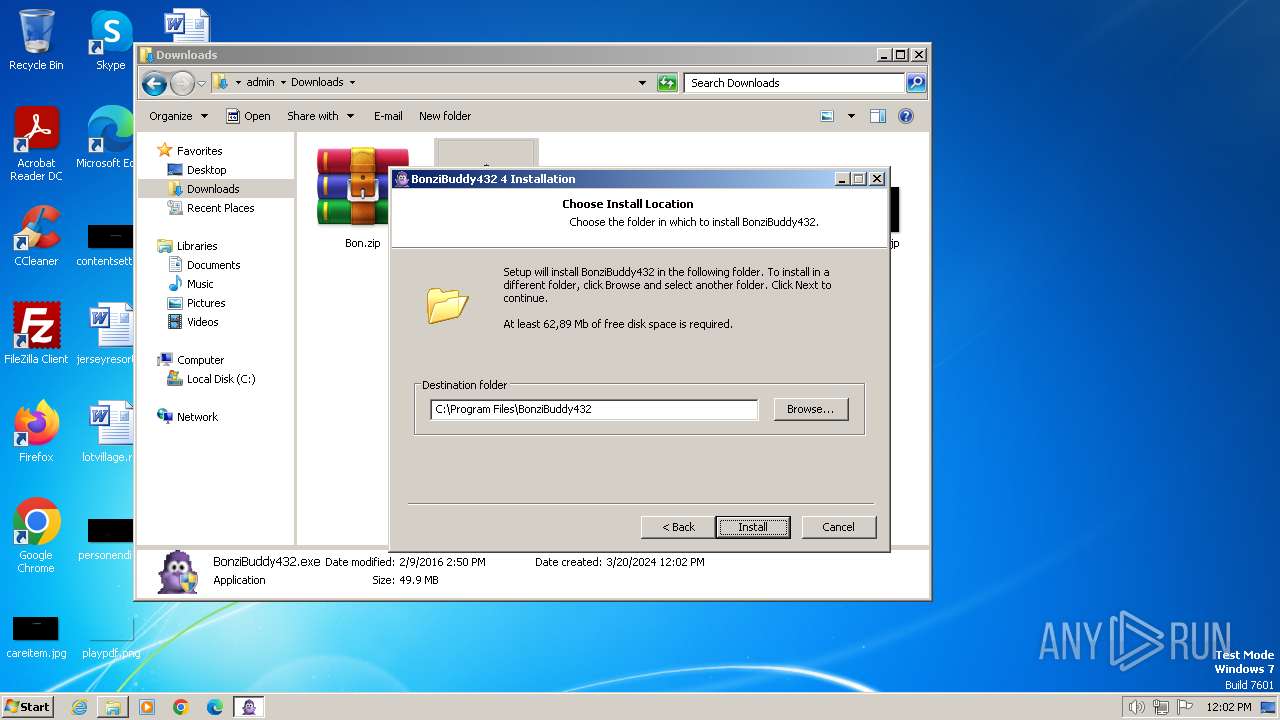Open Windows Explorer taskbar button
This screenshot has height=720, width=1280.
(x=113, y=707)
